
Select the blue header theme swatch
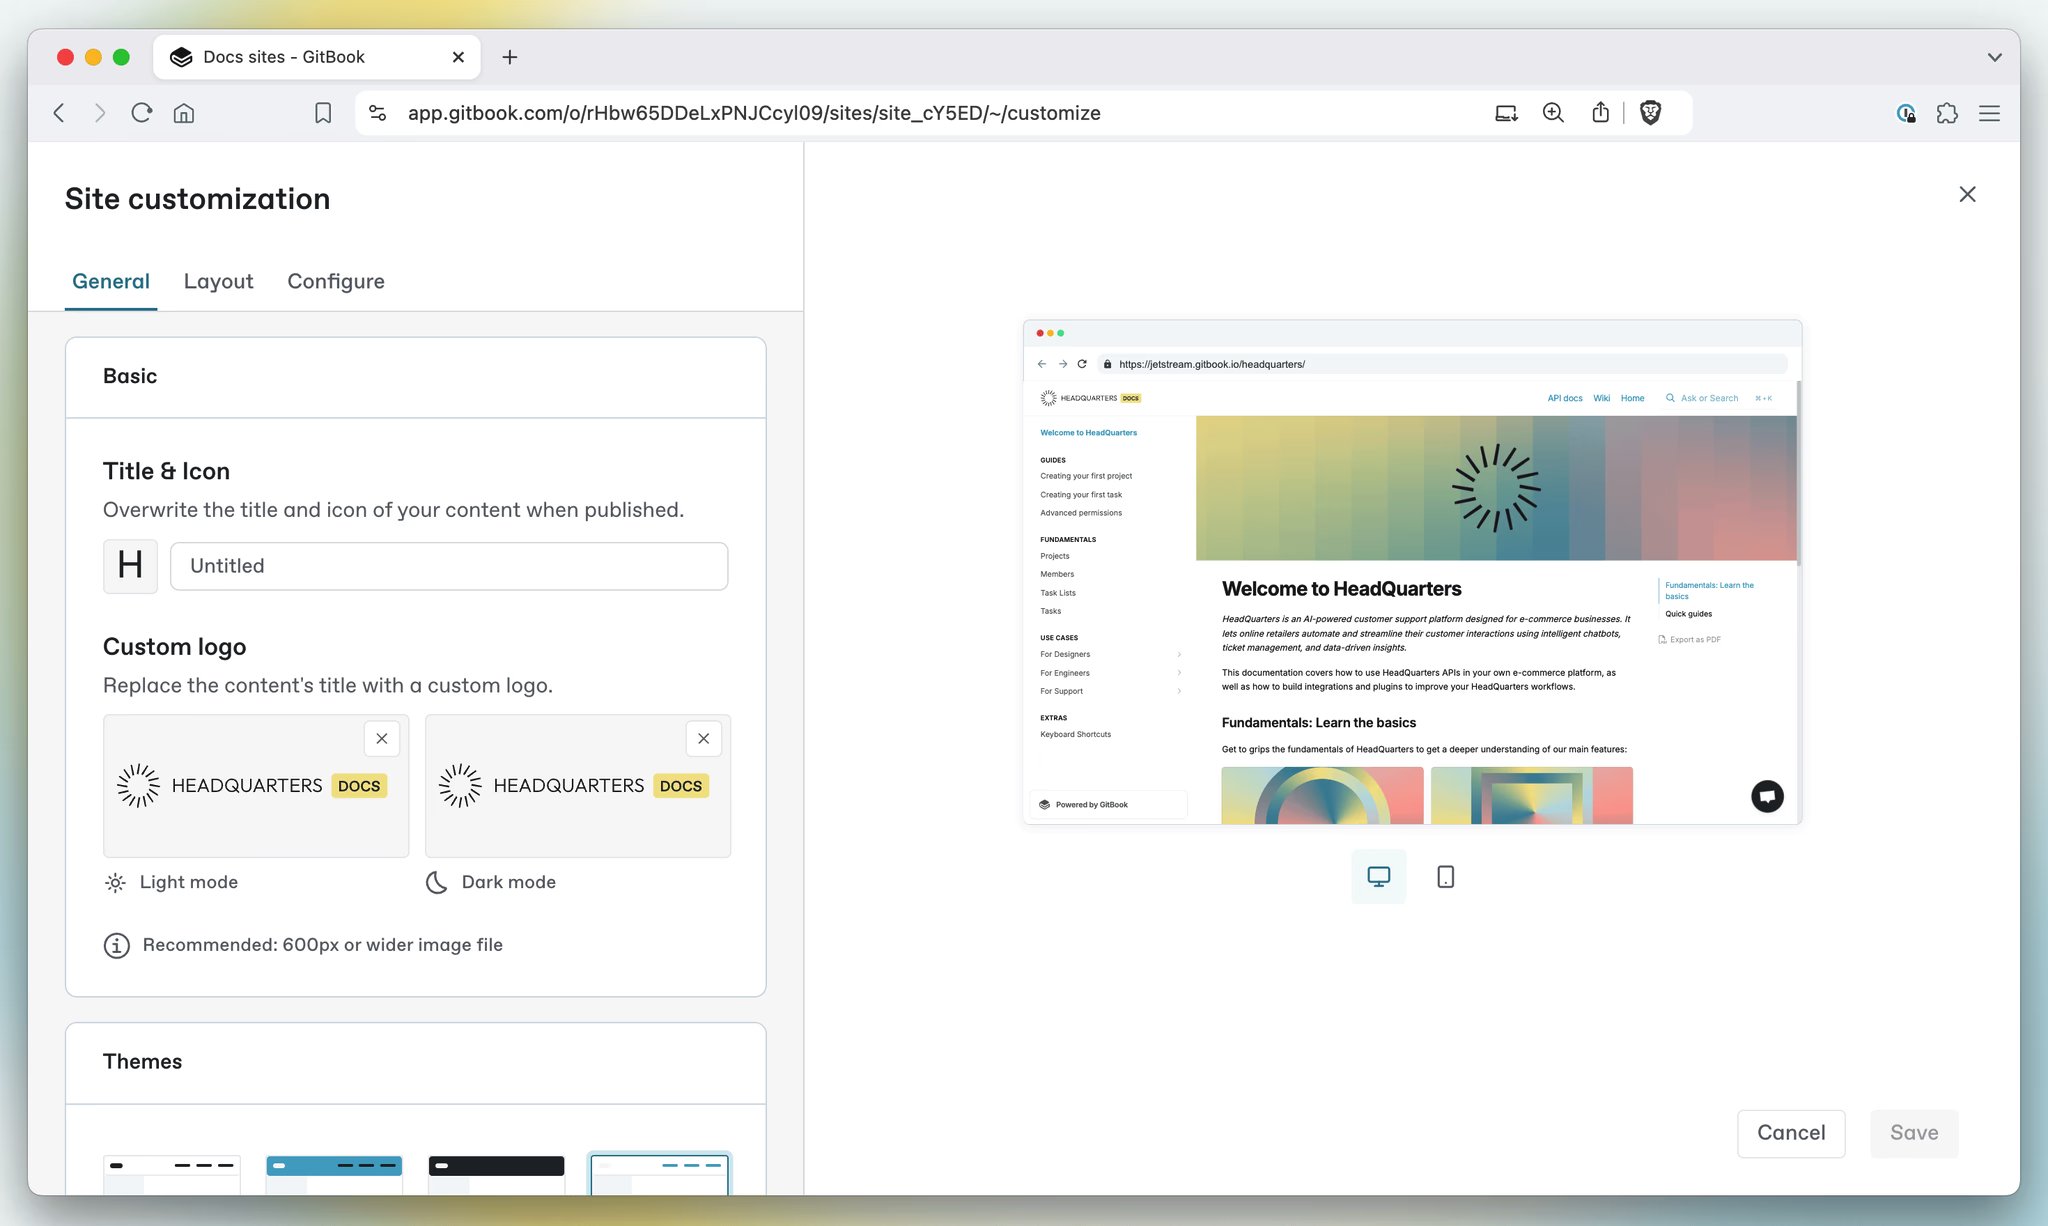point(333,1175)
